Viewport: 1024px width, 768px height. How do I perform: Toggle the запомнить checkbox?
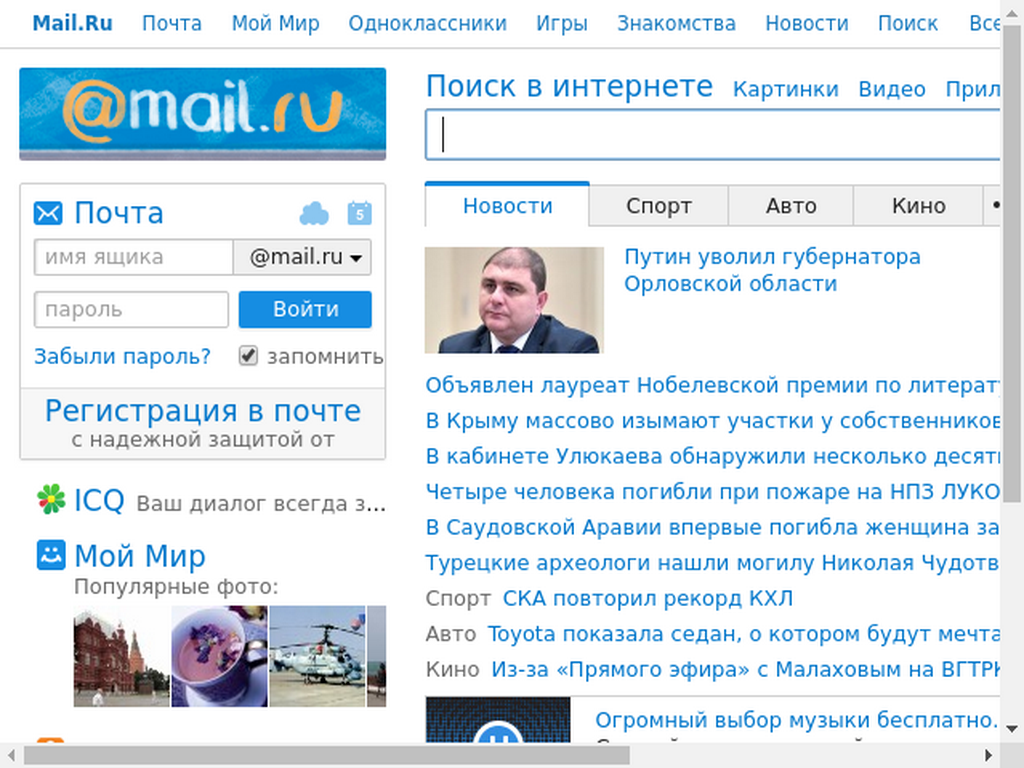tap(248, 356)
